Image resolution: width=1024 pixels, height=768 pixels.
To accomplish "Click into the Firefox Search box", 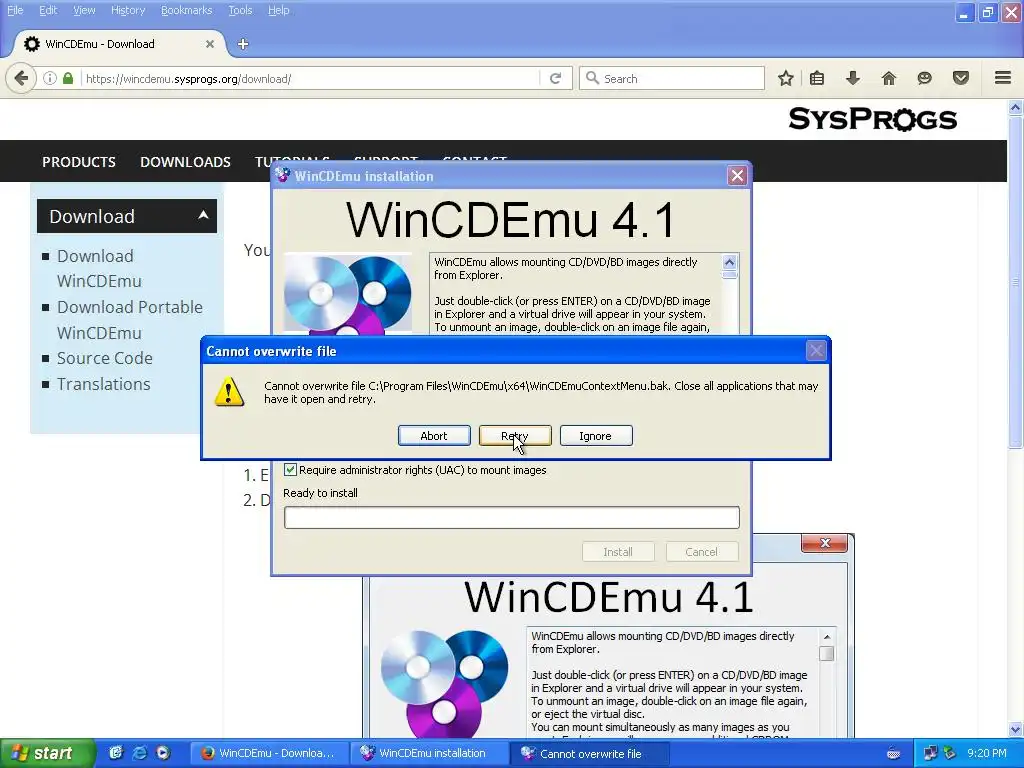I will 671,78.
